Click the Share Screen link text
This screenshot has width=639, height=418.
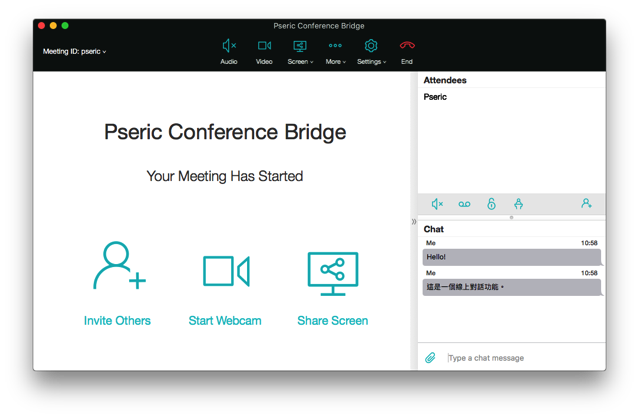tap(333, 321)
